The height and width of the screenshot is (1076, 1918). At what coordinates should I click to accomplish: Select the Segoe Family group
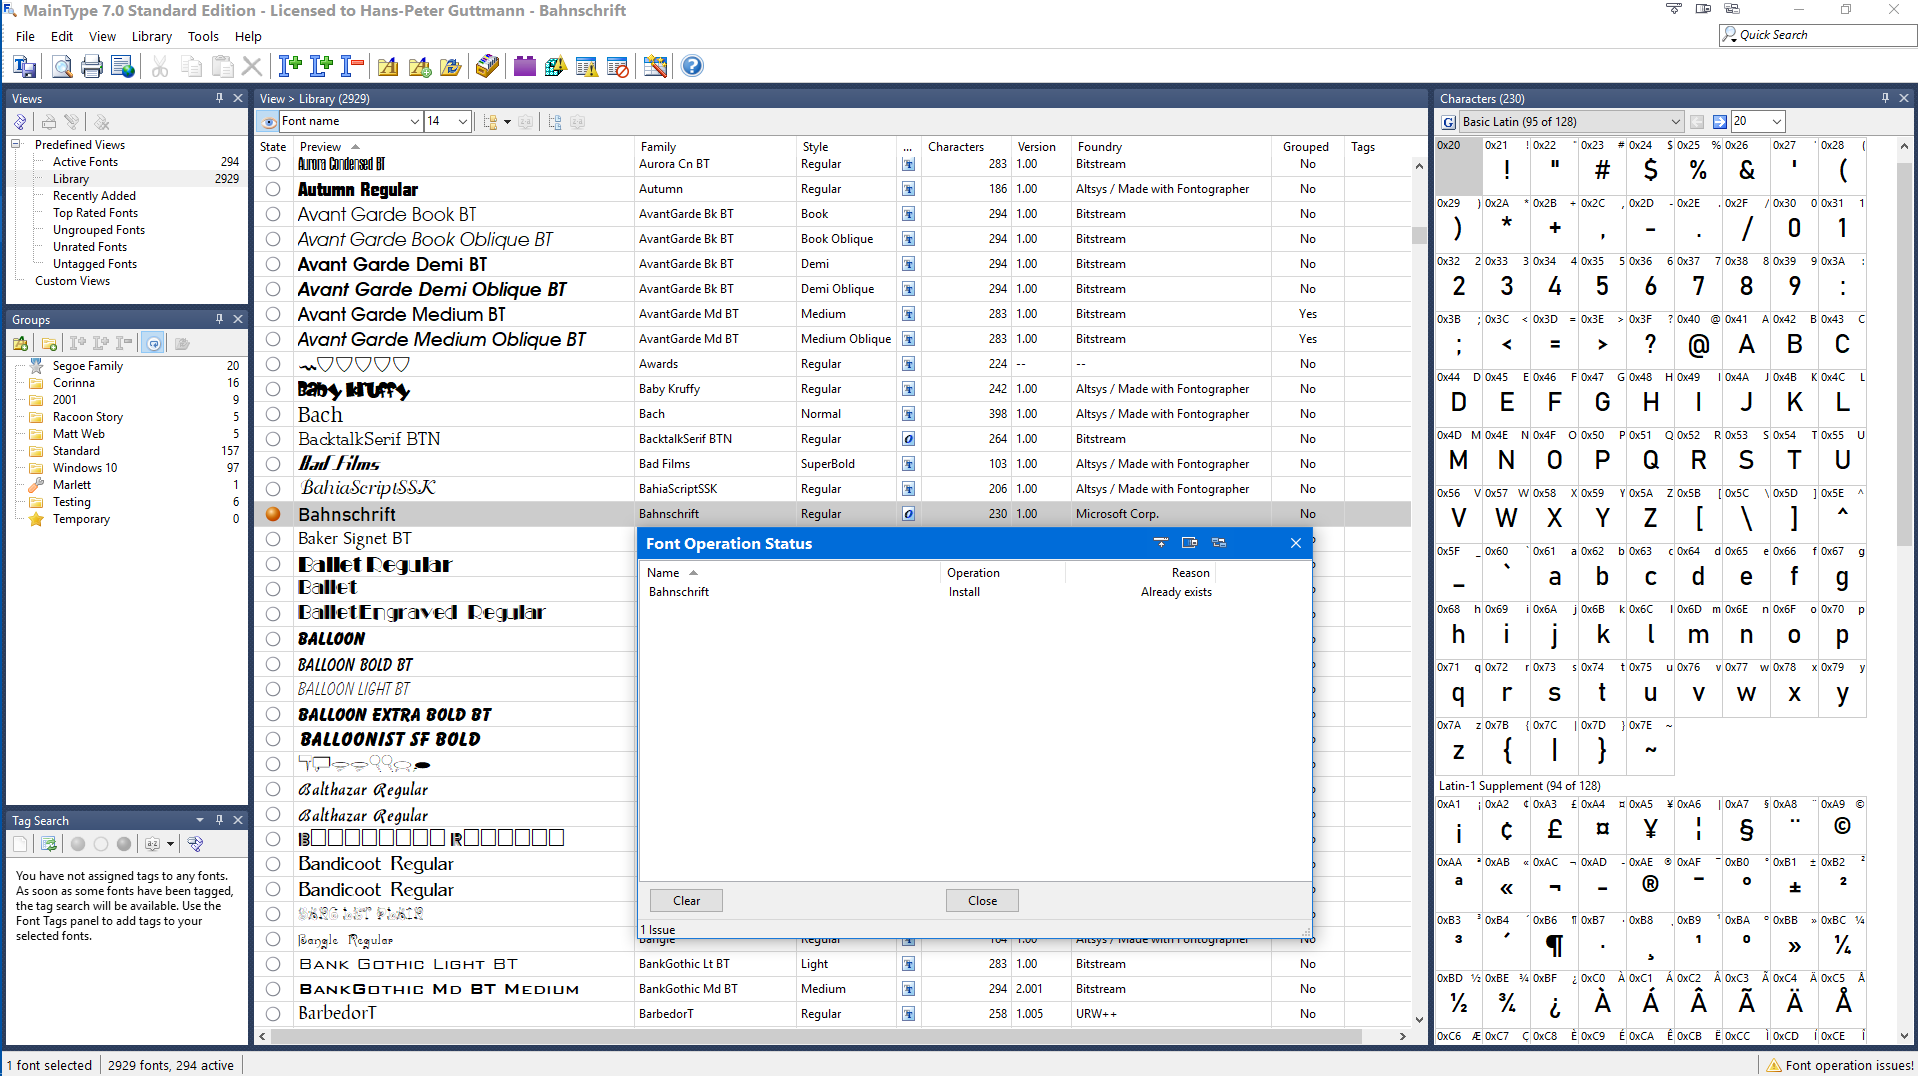click(88, 366)
